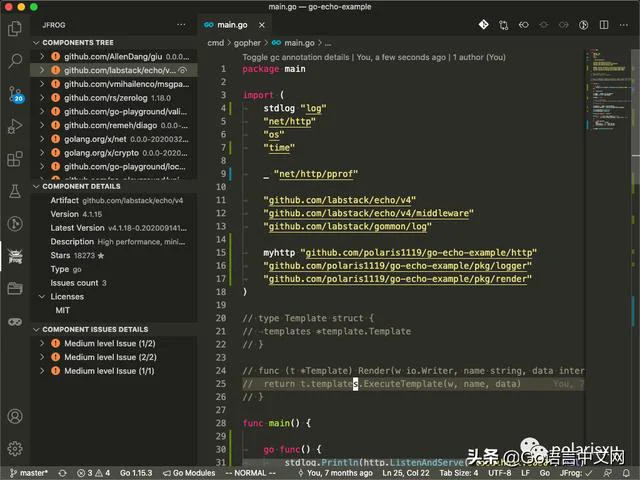
Task: Open the Run and Debug view
Action: (15, 127)
